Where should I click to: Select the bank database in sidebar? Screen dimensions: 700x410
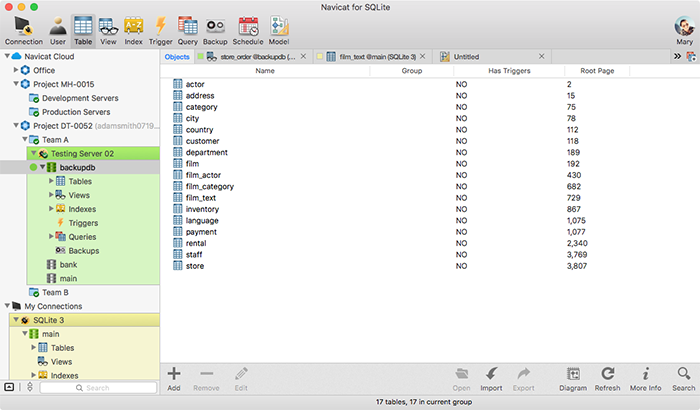(68, 264)
